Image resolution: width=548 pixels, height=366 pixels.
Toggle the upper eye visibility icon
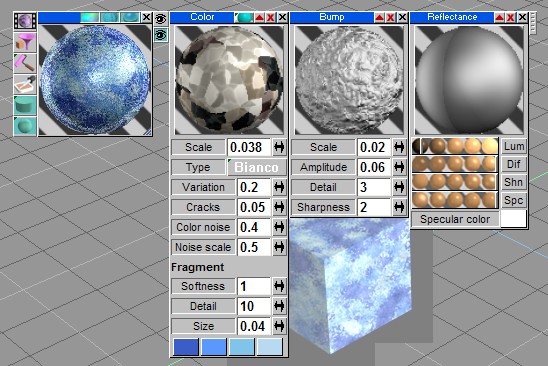click(161, 19)
